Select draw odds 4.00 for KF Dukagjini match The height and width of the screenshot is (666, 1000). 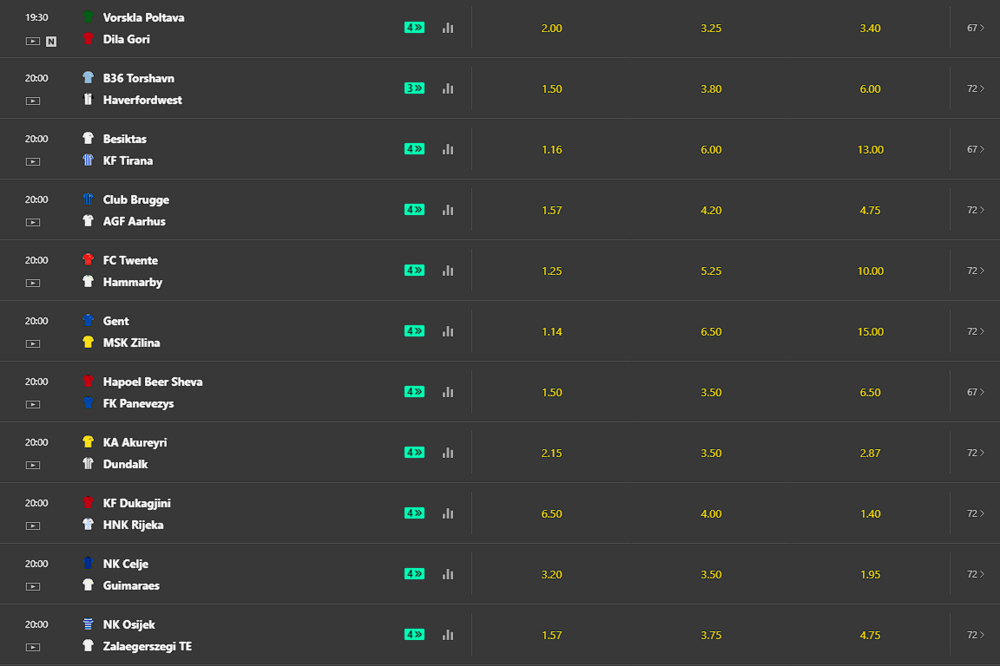pyautogui.click(x=711, y=514)
